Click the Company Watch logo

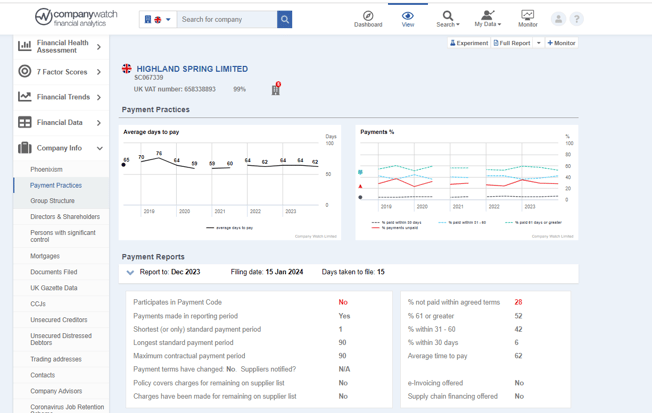pos(76,17)
